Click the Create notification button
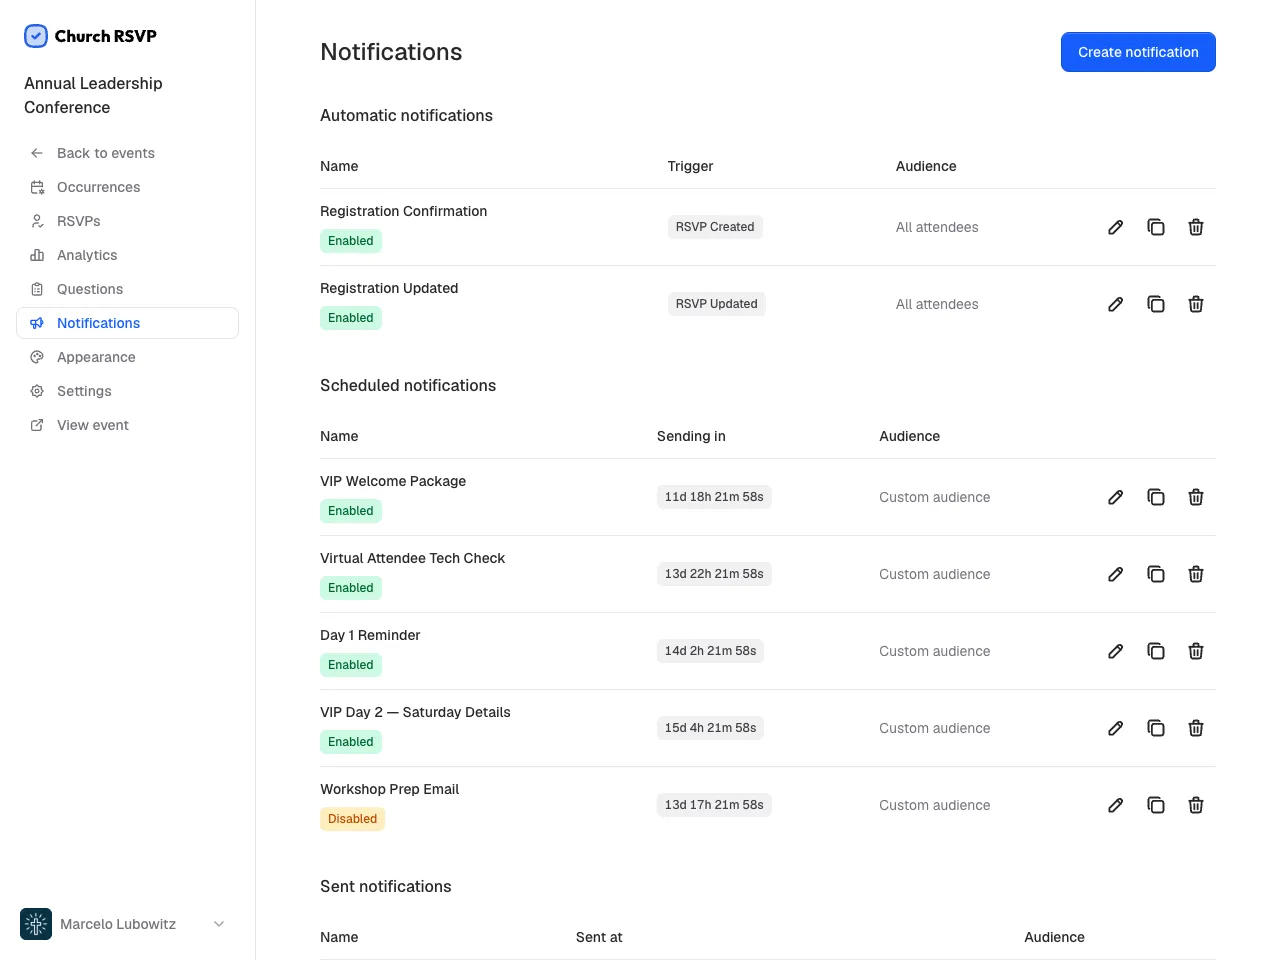1280x960 pixels. coord(1138,52)
